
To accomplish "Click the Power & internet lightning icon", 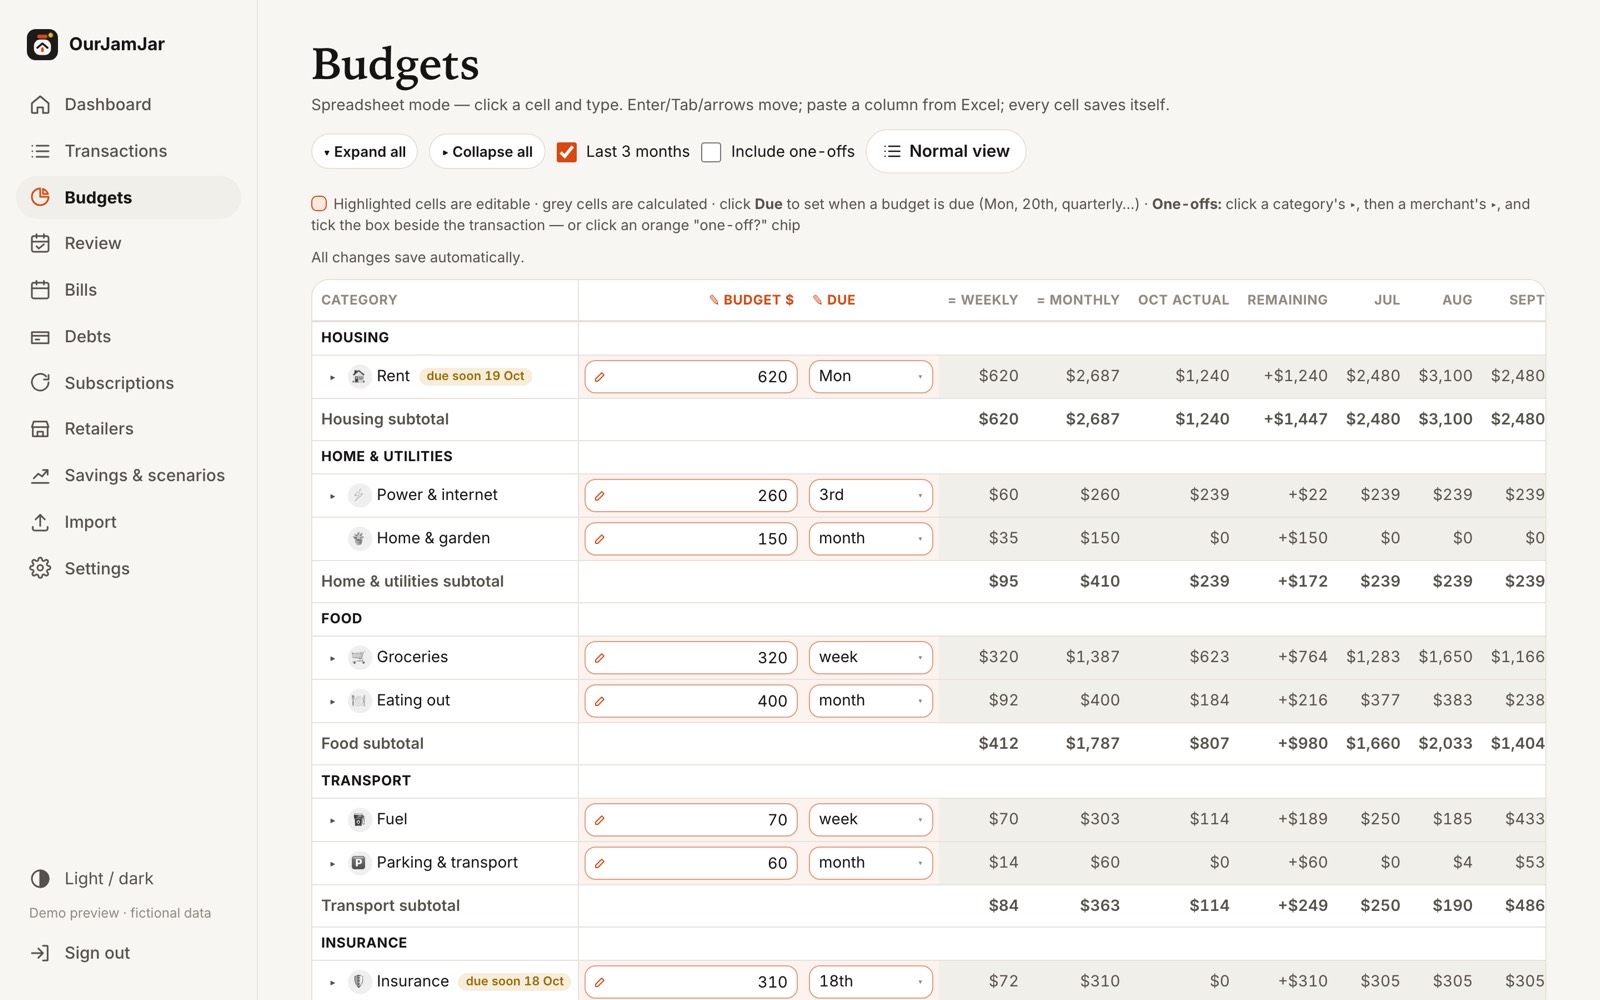I will coord(358,495).
